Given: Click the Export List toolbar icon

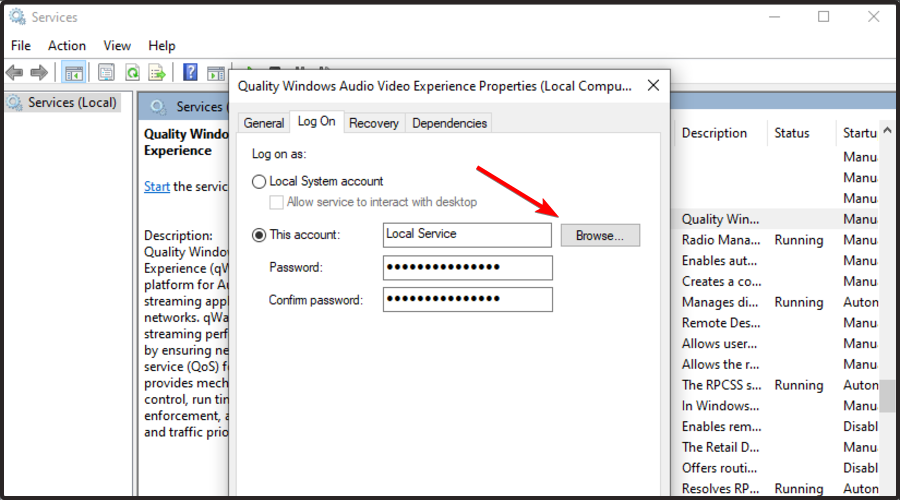Looking at the screenshot, I should pyautogui.click(x=157, y=73).
